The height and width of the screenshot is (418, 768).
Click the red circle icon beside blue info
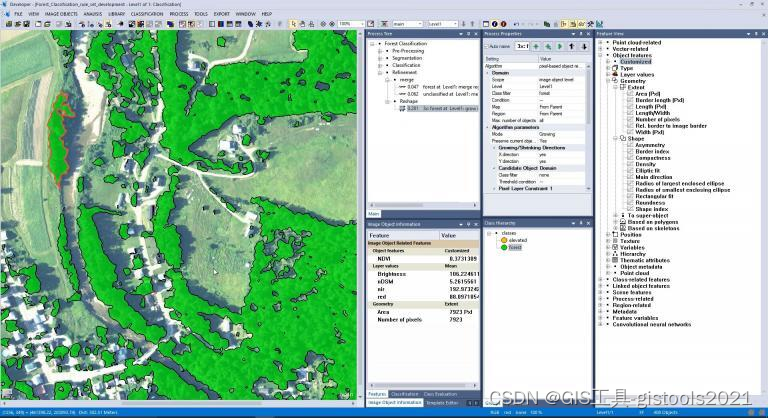[503, 24]
